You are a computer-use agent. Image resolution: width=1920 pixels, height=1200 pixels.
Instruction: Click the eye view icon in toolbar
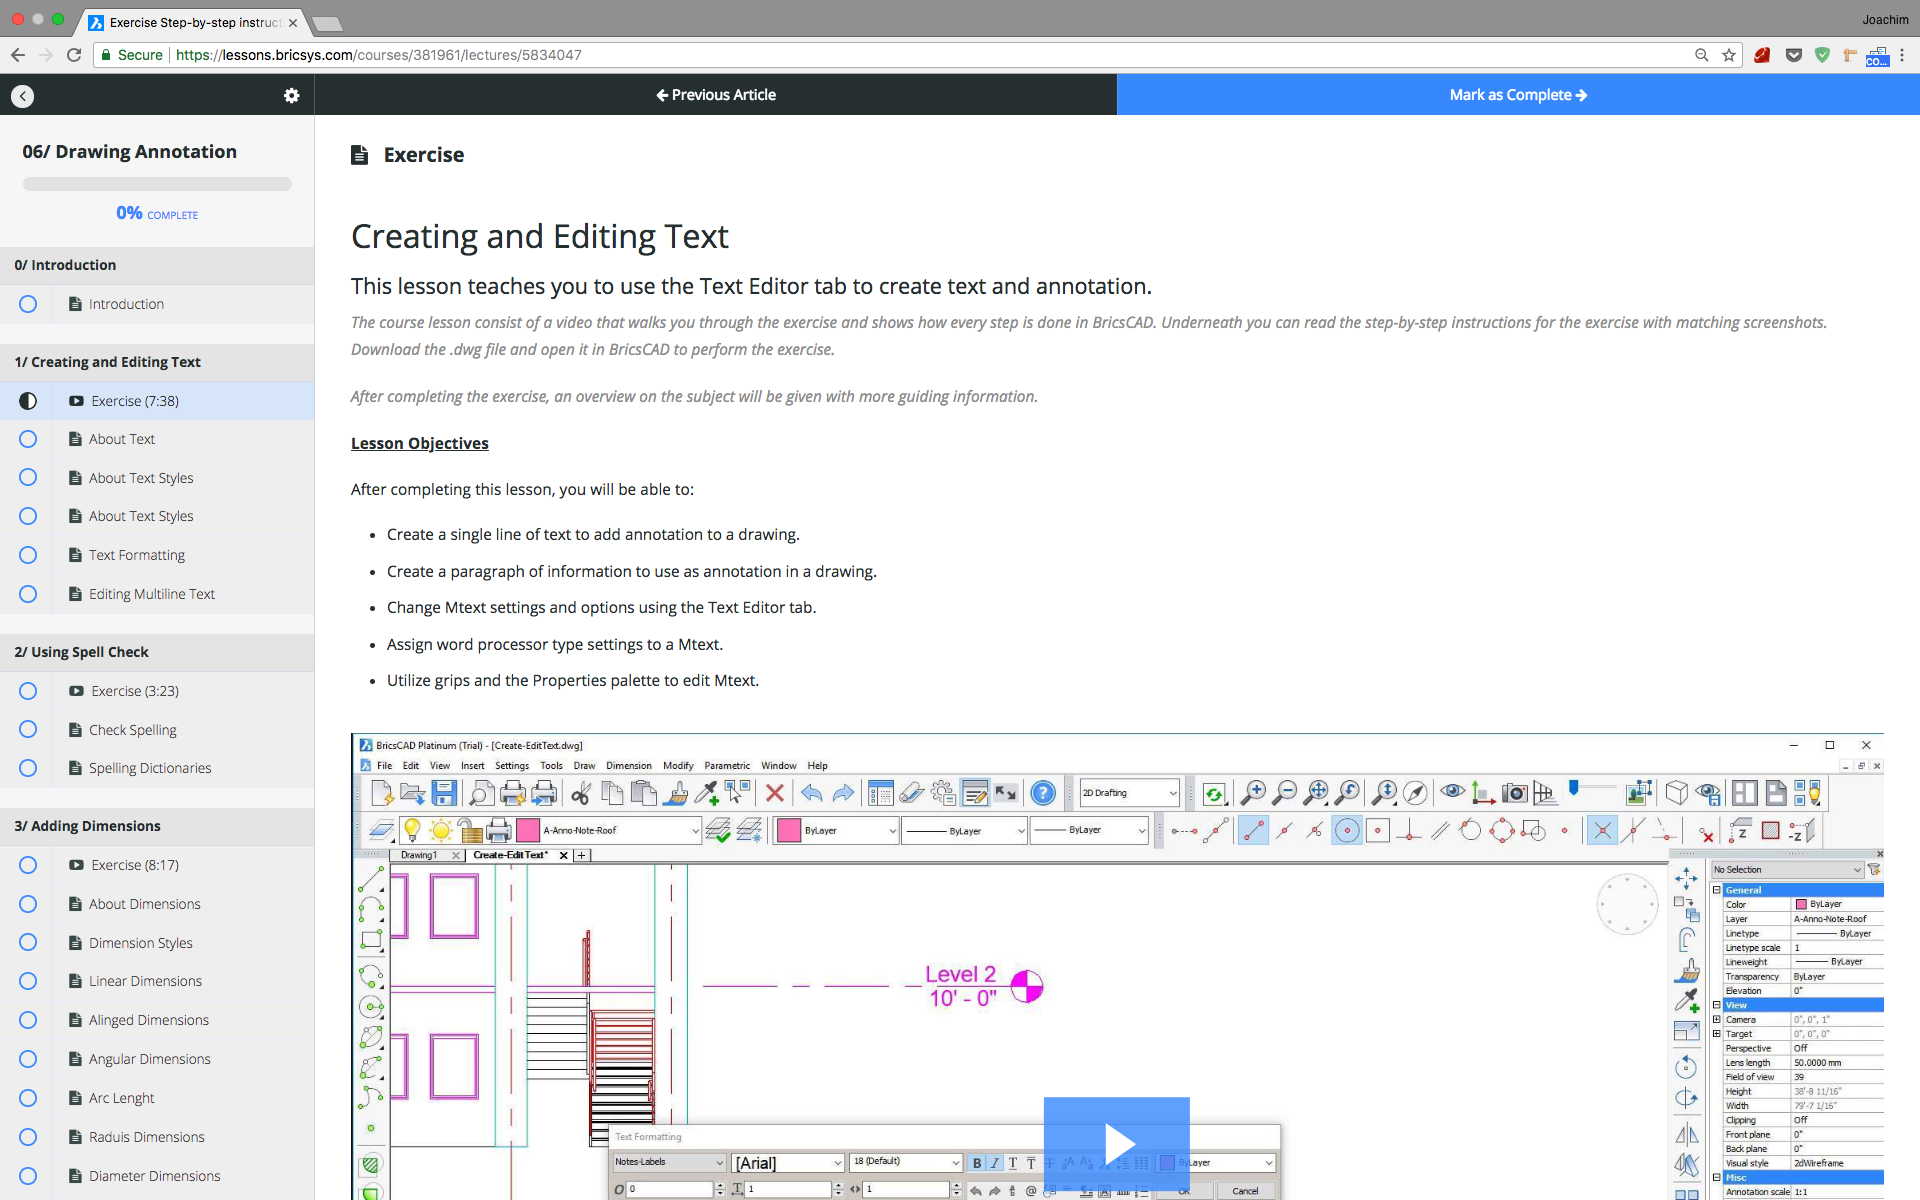click(x=1452, y=792)
